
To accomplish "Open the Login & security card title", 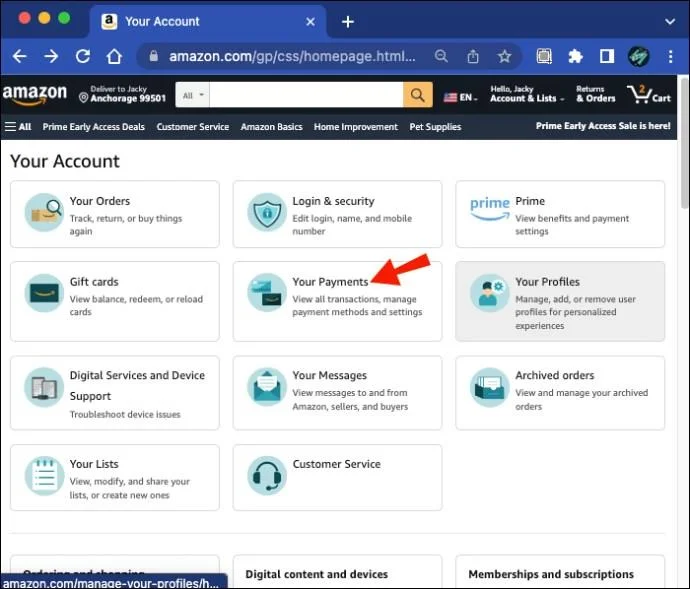I will [334, 201].
